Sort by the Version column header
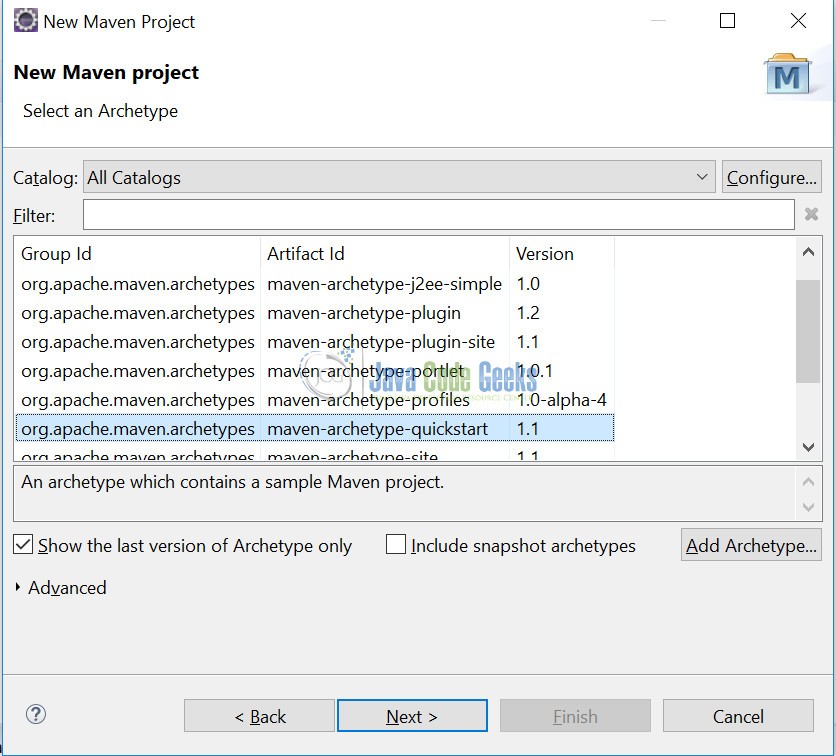This screenshot has height=756, width=836. click(x=562, y=254)
